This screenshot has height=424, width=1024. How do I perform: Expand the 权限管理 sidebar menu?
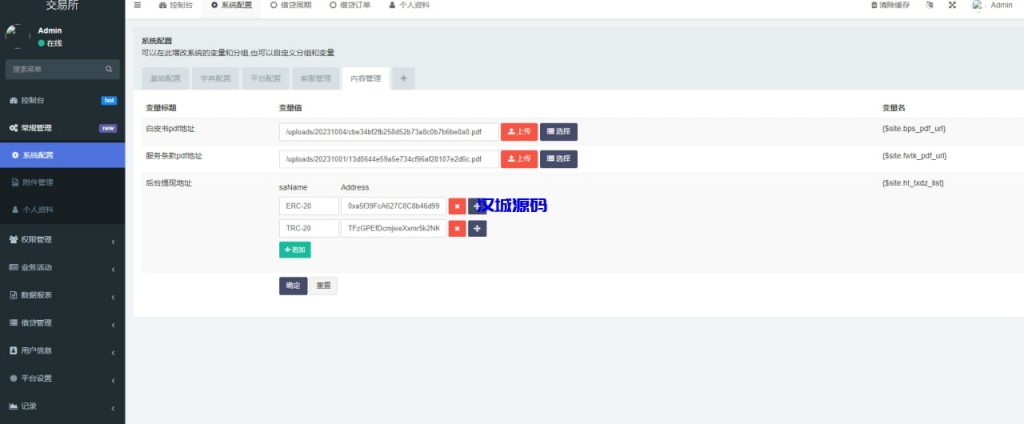[x=62, y=240]
